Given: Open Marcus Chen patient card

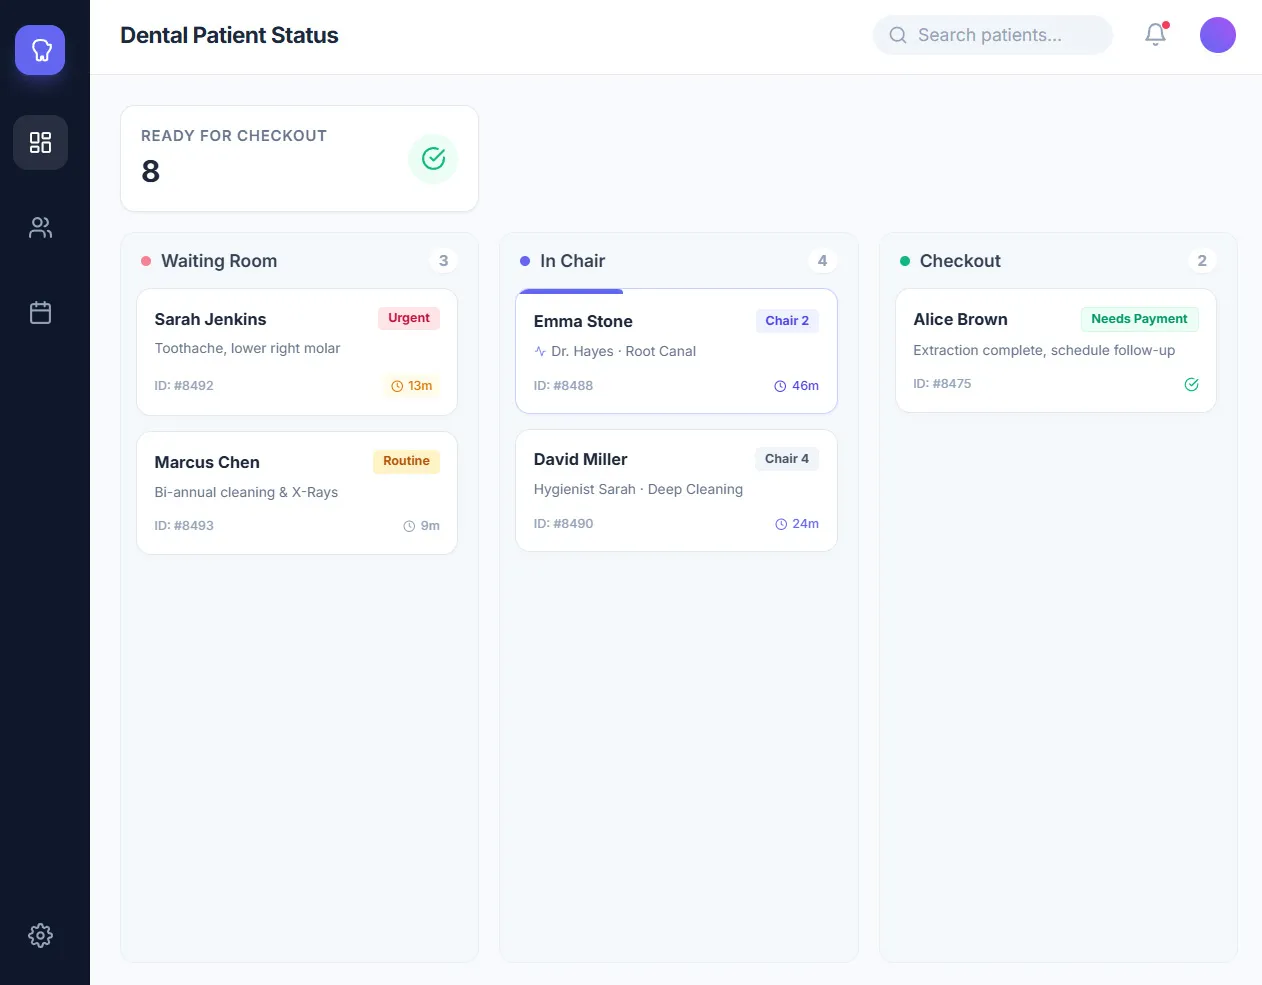Looking at the screenshot, I should click(297, 493).
